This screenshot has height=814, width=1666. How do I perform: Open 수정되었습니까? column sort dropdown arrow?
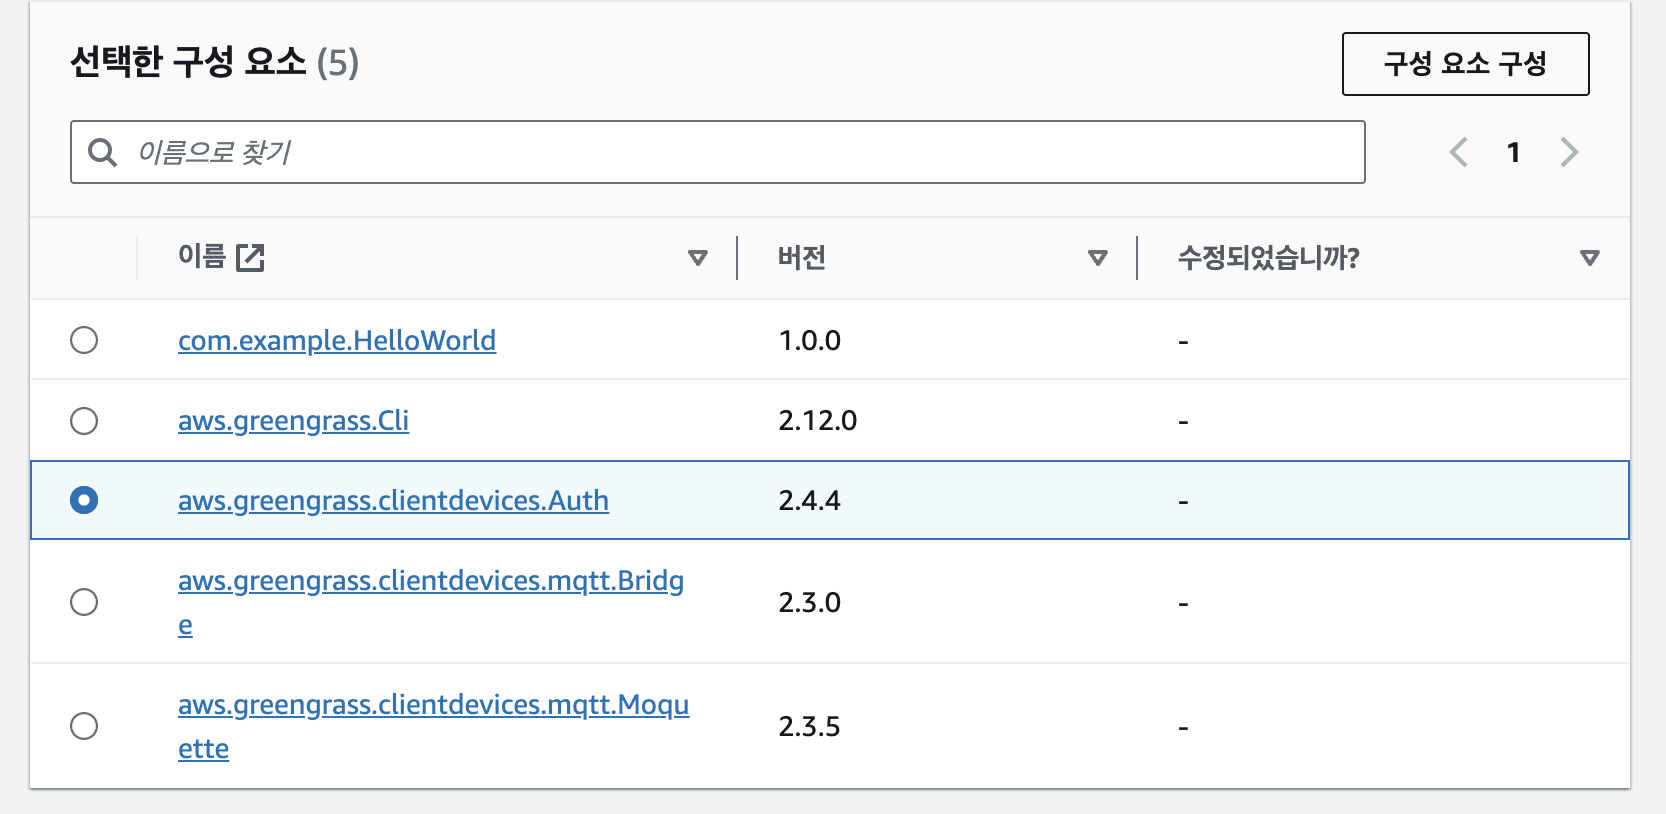(1590, 258)
